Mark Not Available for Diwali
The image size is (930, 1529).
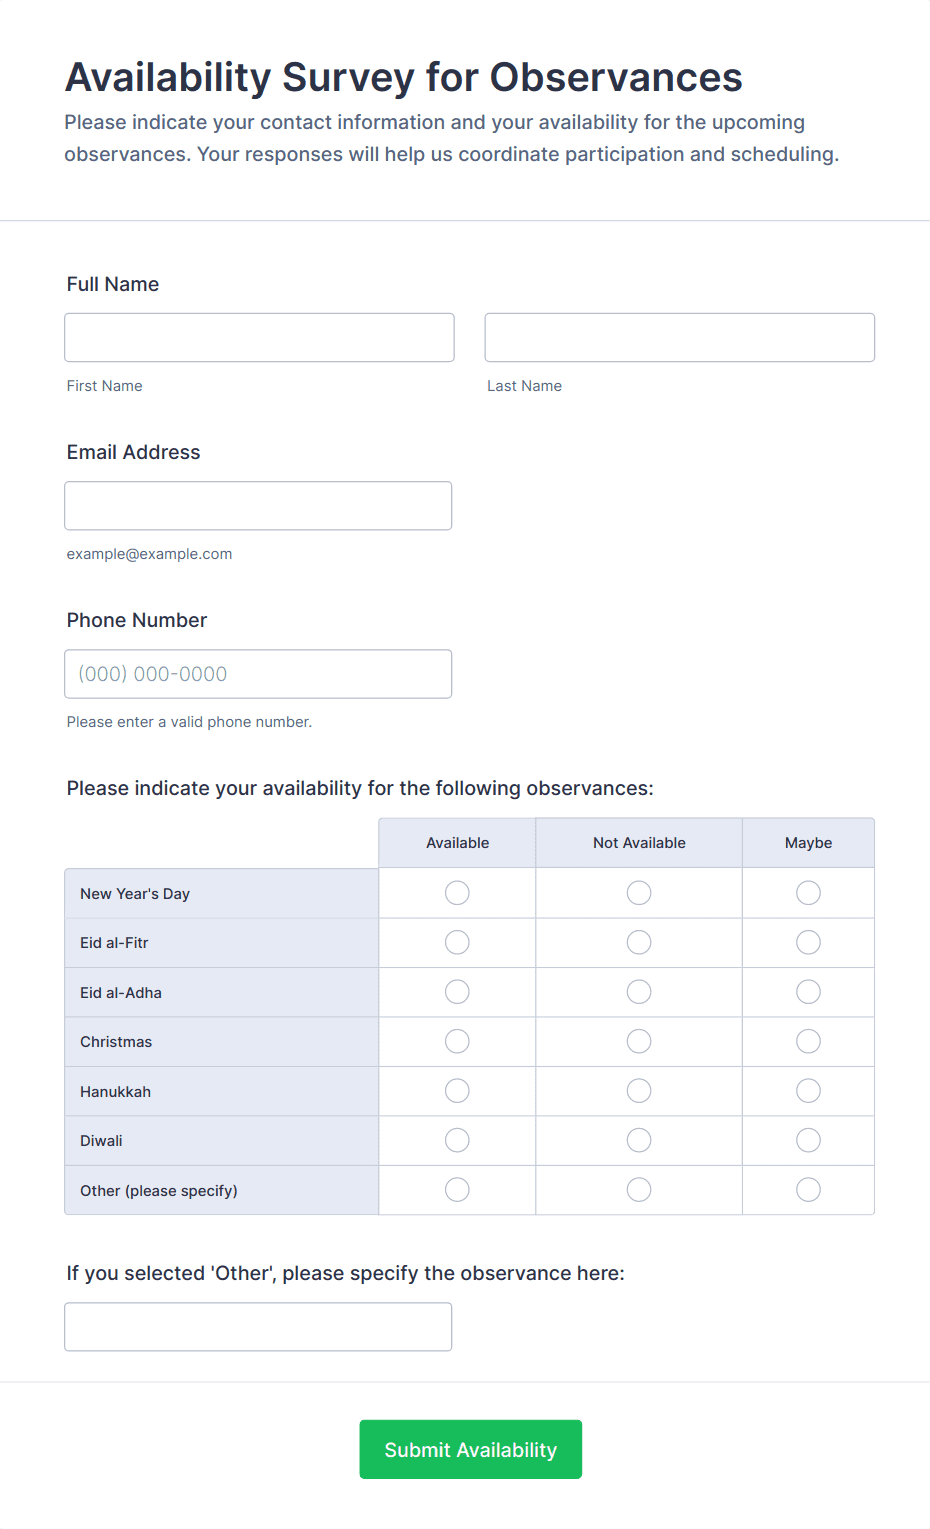(x=639, y=1140)
